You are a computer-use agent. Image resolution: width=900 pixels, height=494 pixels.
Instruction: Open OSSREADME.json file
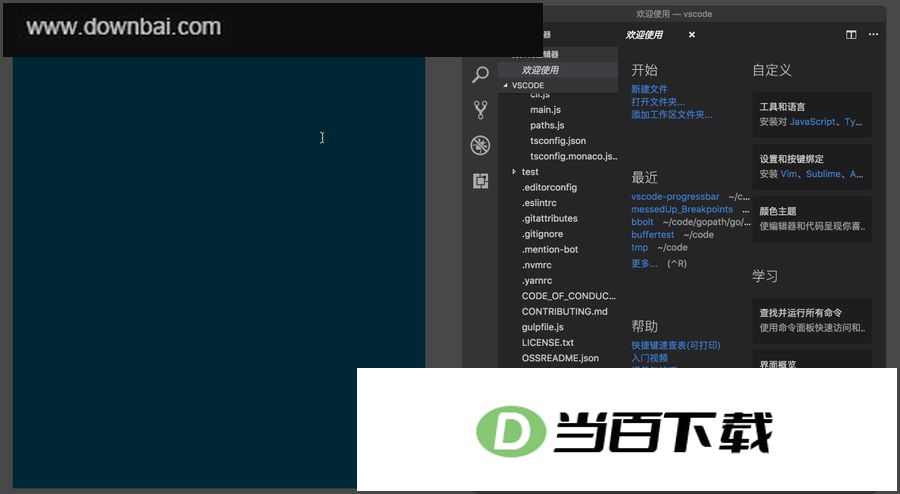pyautogui.click(x=560, y=357)
